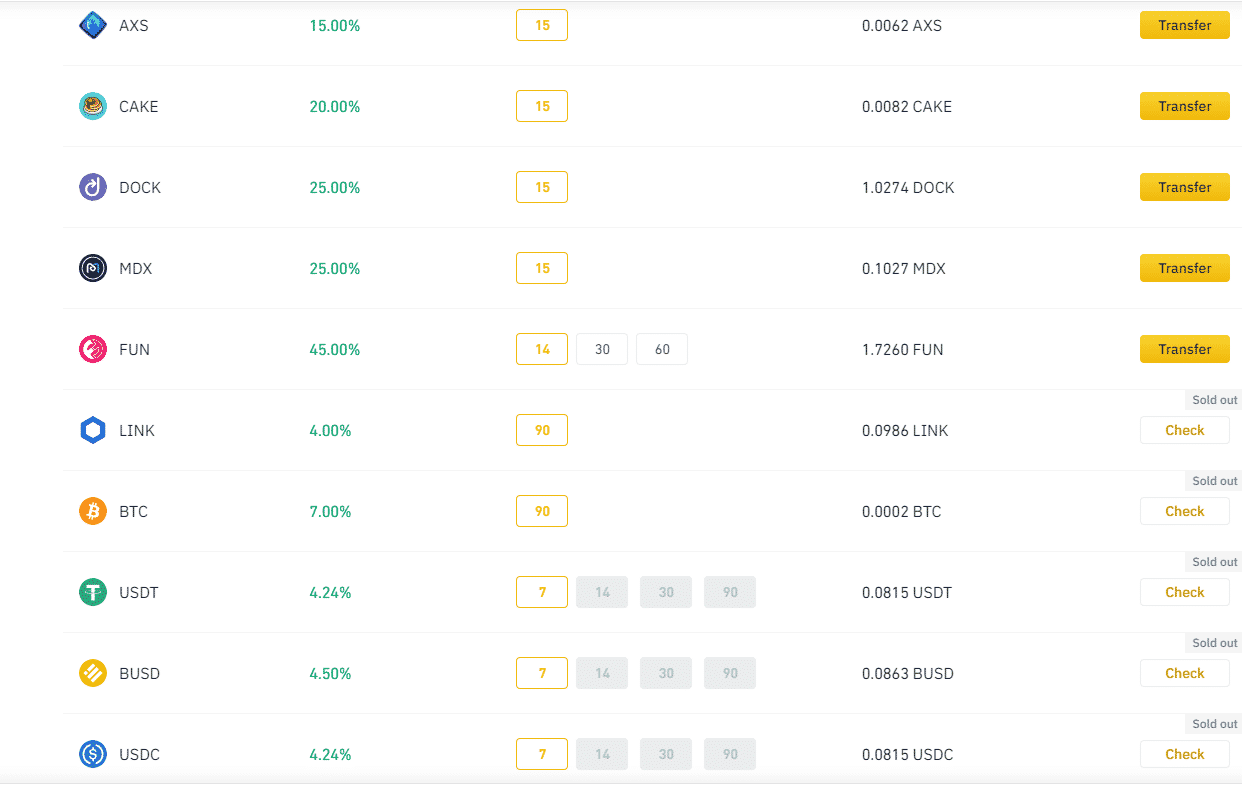
Task: Click the CAKE pancake coin icon
Action: (x=93, y=106)
